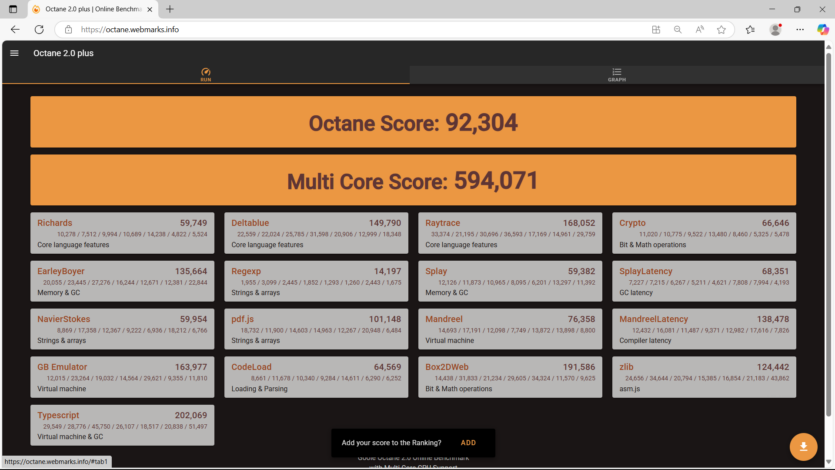Select the Splay benchmark title
This screenshot has width=835, height=470.
coord(436,271)
